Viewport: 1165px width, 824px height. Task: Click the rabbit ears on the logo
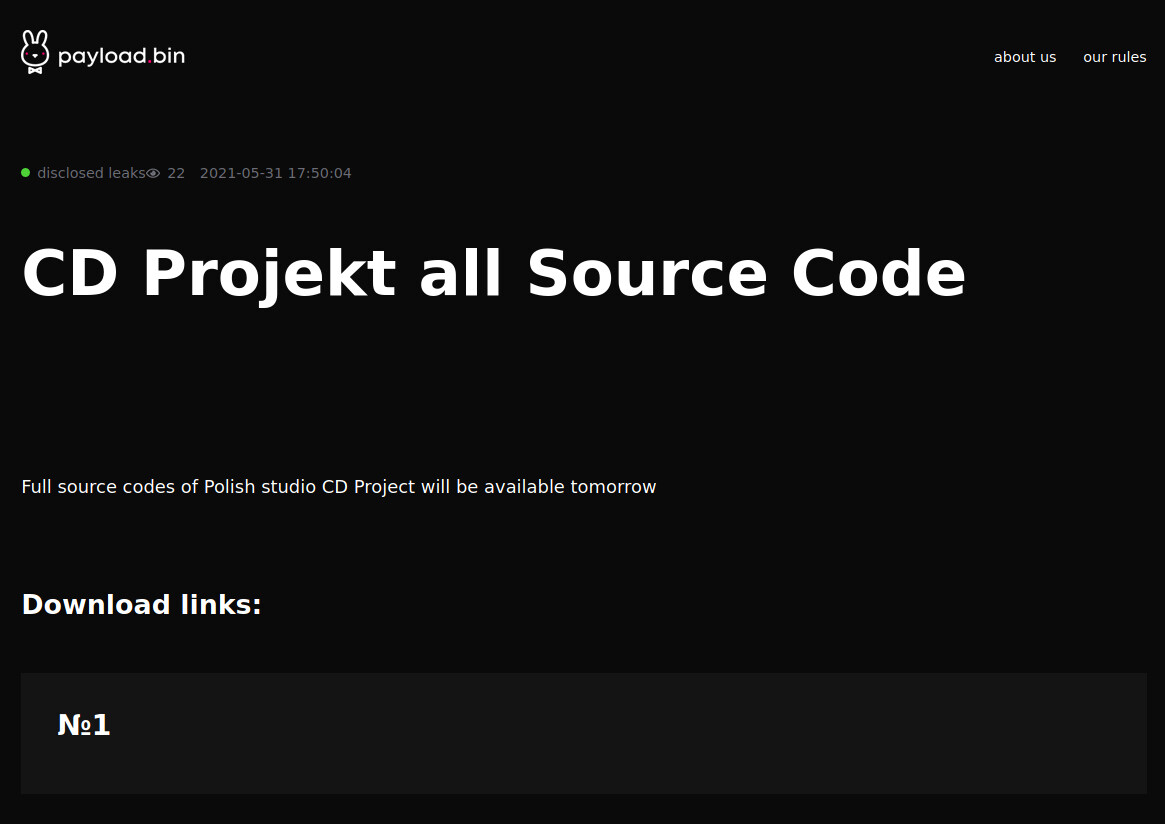[x=35, y=39]
